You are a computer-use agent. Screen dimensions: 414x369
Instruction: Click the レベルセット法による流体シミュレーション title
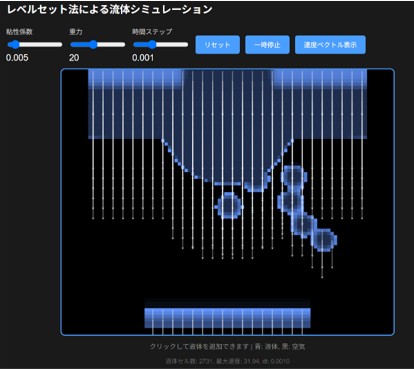(110, 9)
